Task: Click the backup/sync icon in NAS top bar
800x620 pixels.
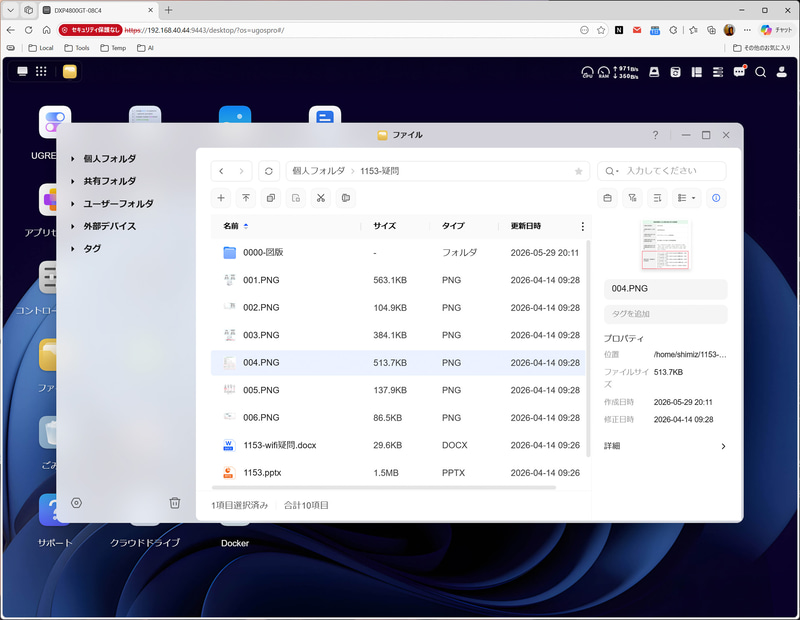Action: pos(675,72)
